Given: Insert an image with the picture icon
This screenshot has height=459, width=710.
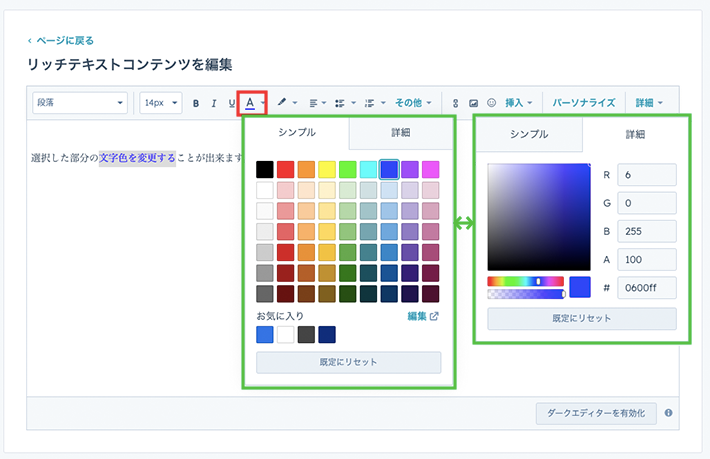Looking at the screenshot, I should pyautogui.click(x=473, y=103).
